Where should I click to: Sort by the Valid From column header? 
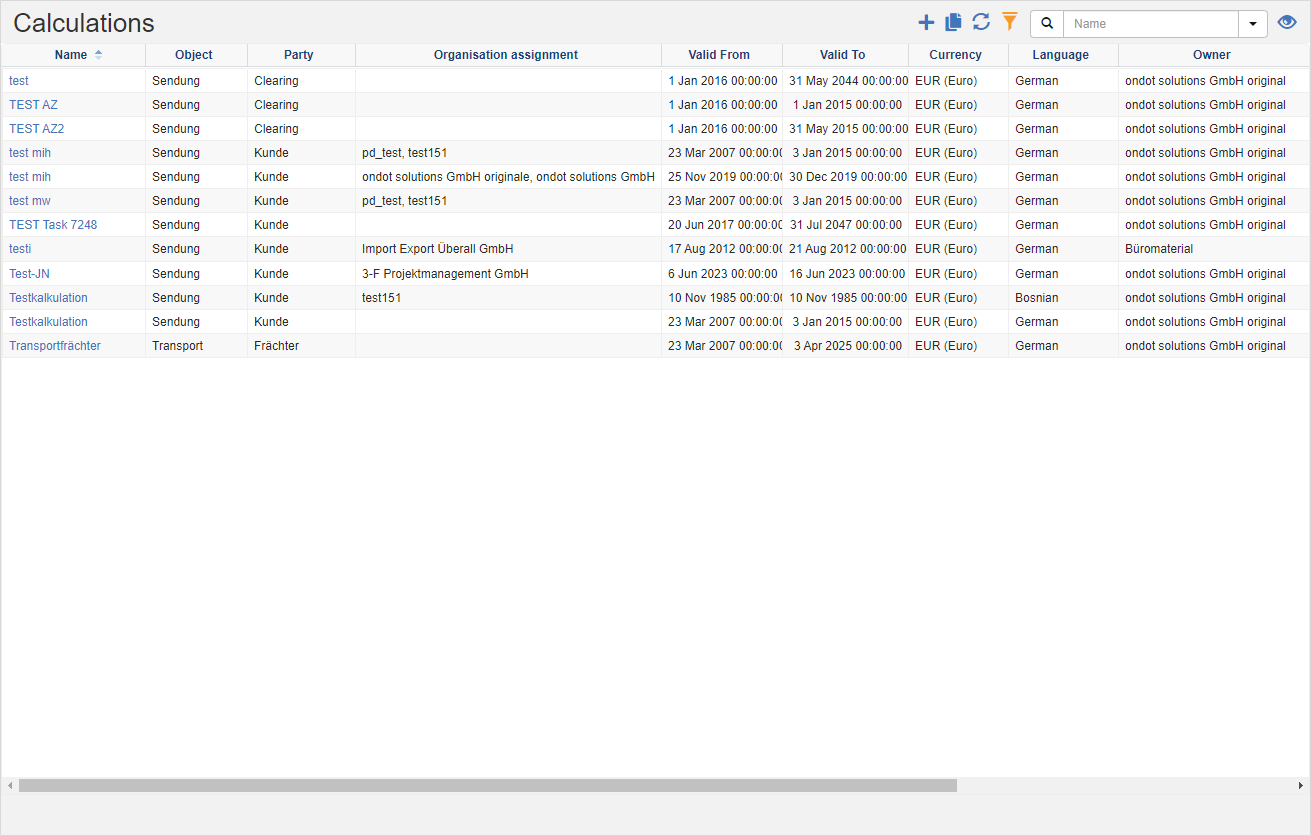coord(719,55)
